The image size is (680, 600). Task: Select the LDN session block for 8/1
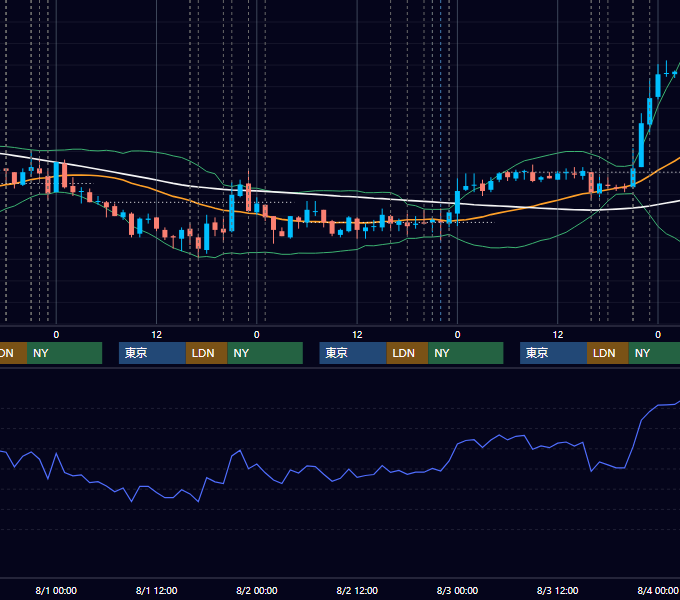(206, 353)
